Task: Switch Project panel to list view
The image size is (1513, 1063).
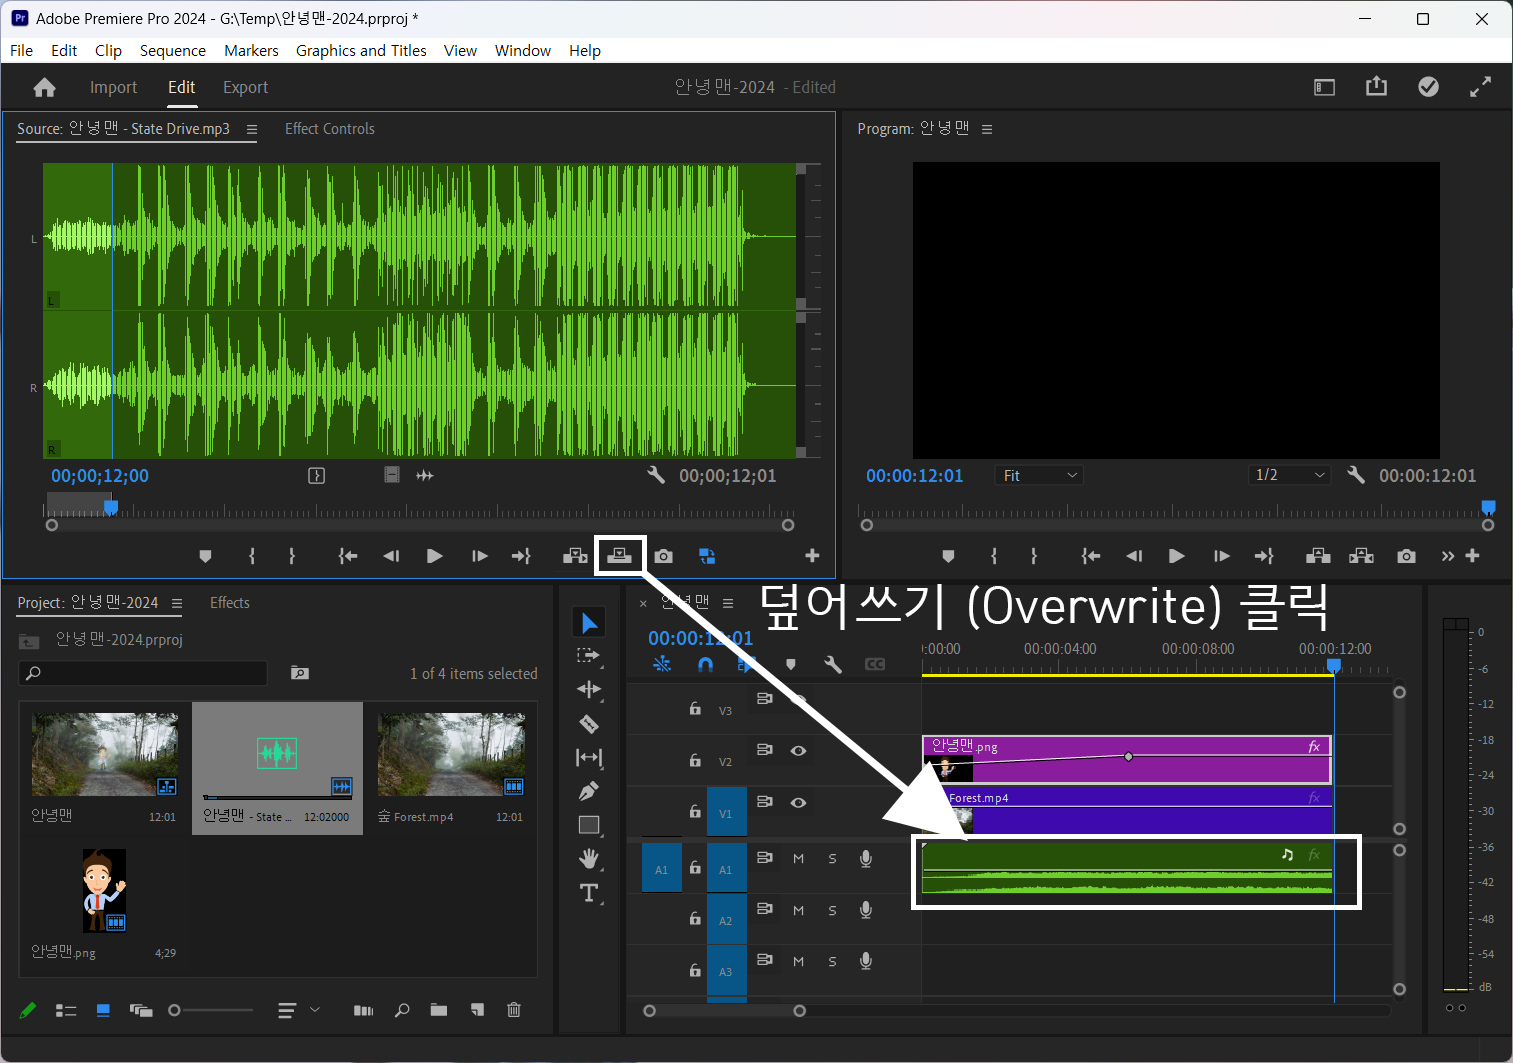Action: [66, 1010]
